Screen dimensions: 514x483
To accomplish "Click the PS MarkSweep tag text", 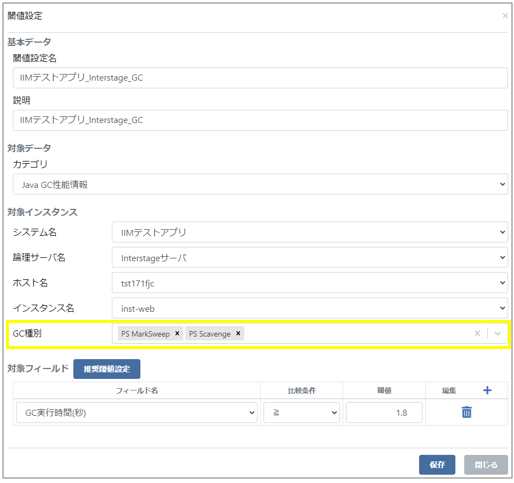I will pyautogui.click(x=145, y=334).
